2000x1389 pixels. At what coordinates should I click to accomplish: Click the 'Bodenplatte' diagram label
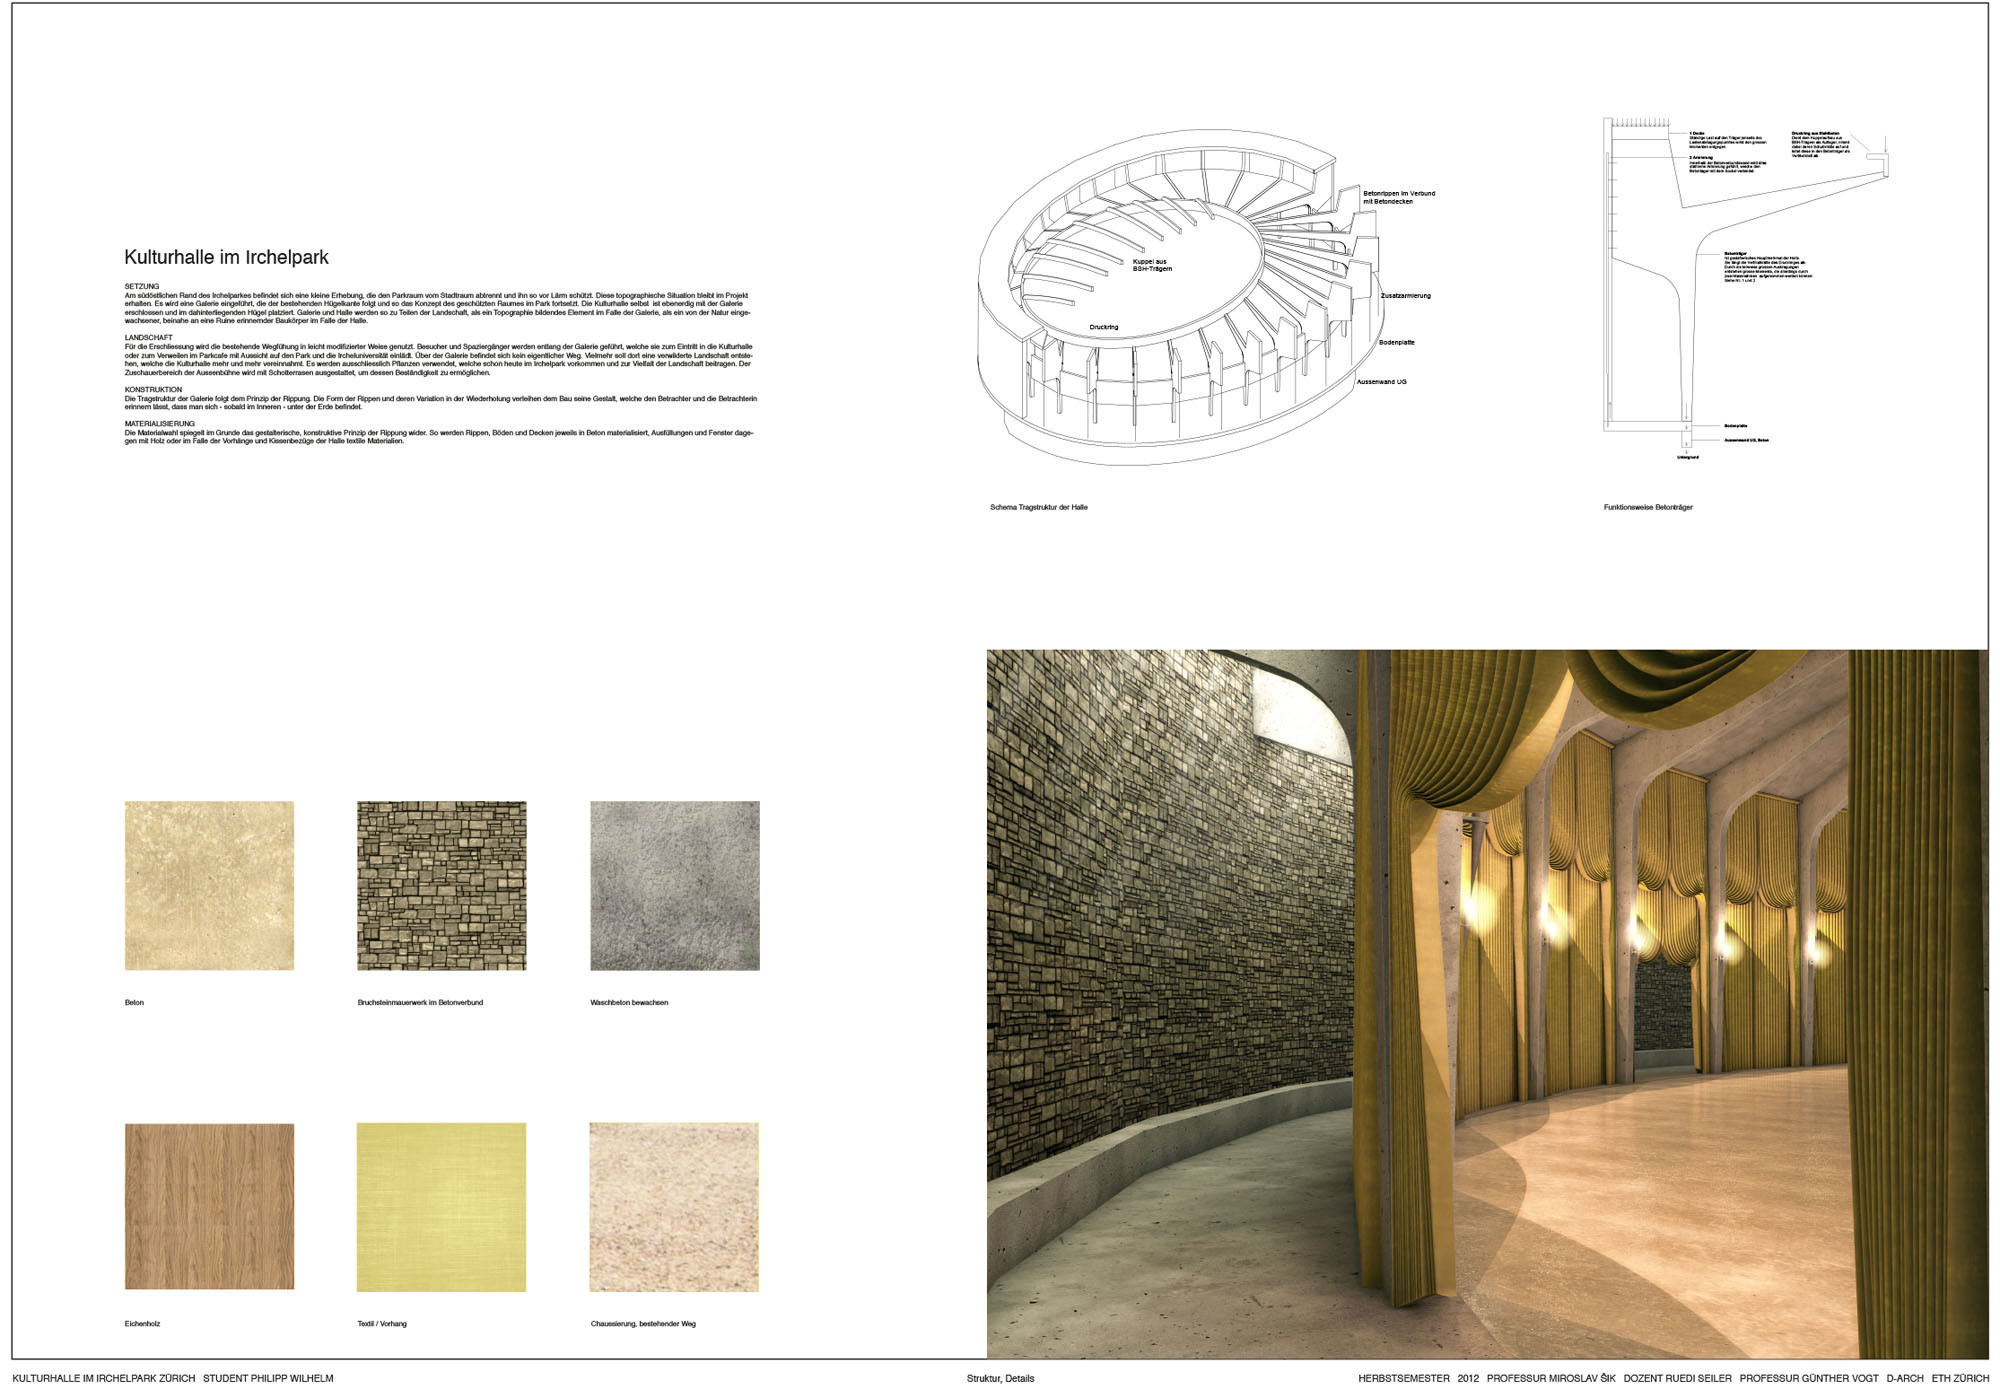[x=1397, y=343]
